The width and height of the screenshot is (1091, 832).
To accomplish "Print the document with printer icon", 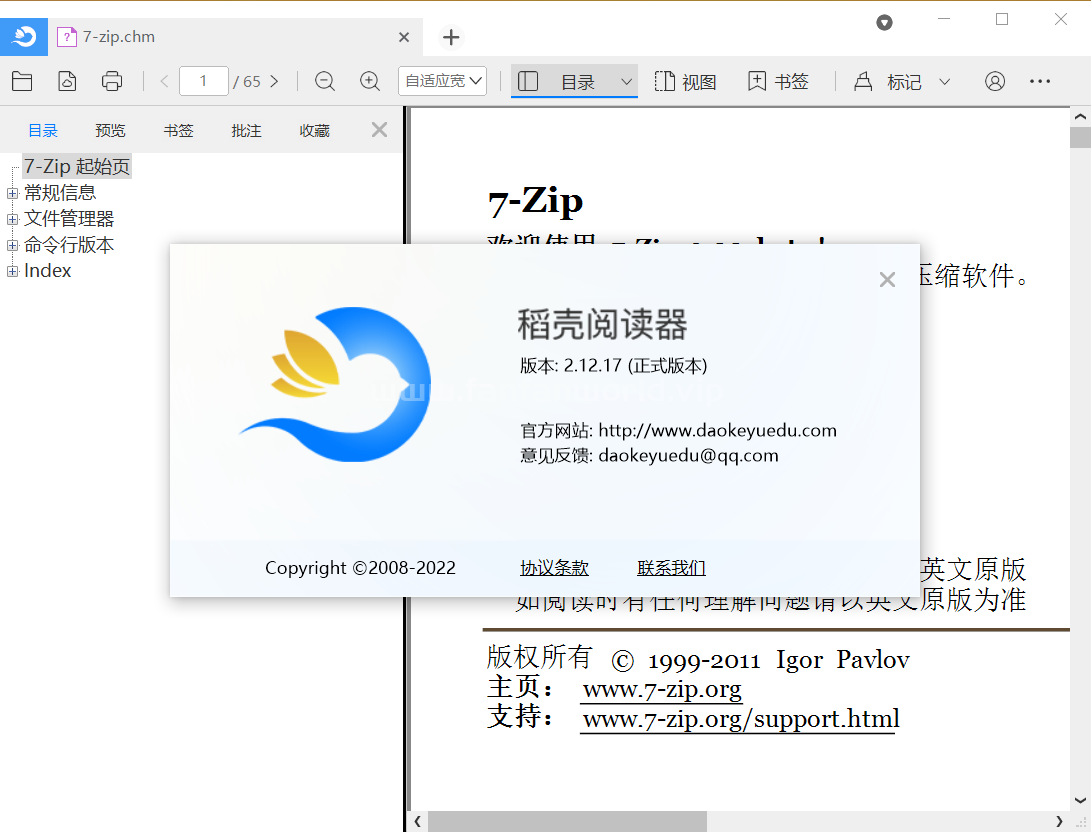I will (111, 81).
